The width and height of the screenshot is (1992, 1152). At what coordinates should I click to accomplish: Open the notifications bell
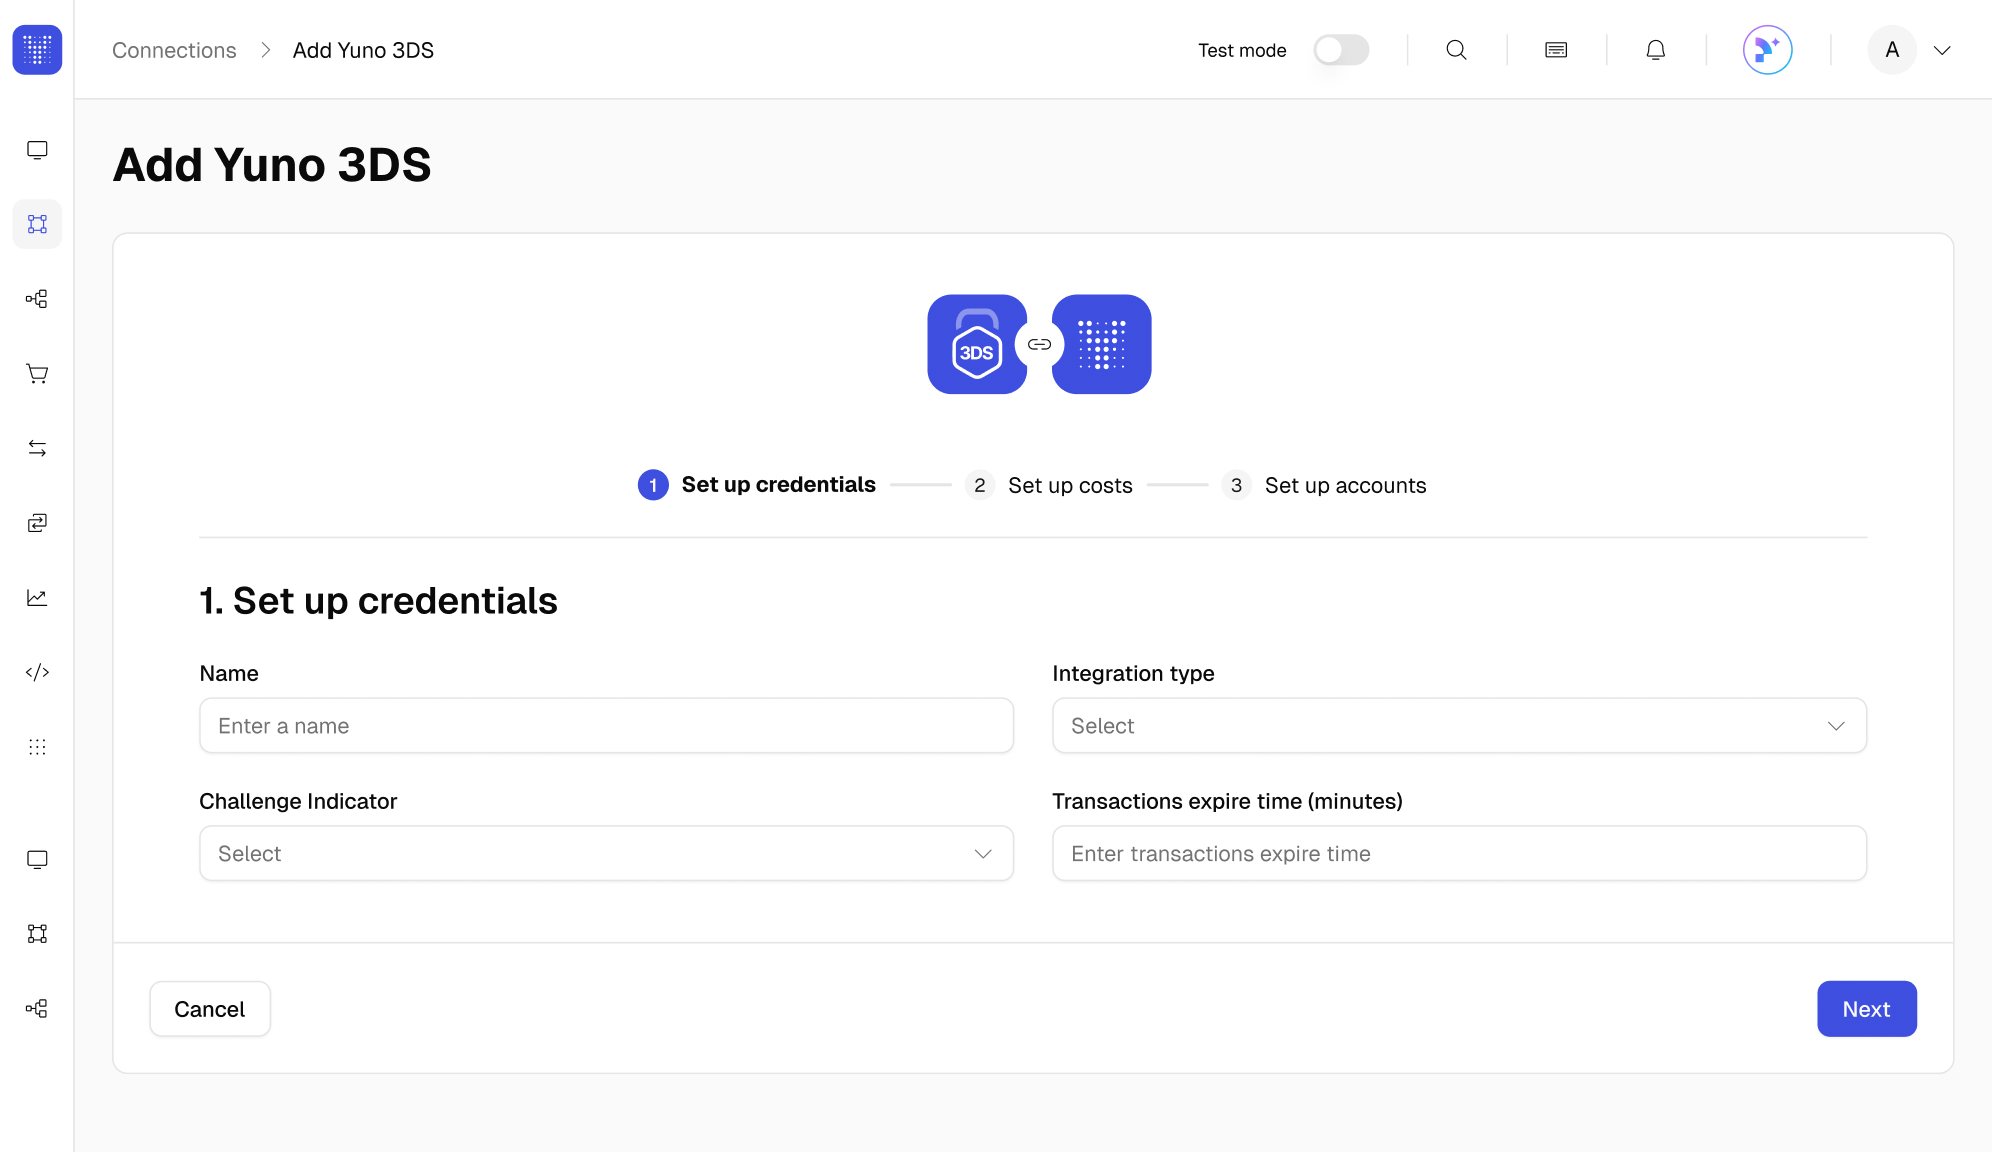[x=1655, y=50]
